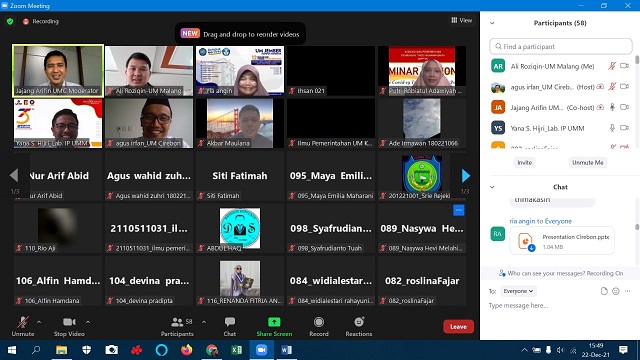Toggle microphone for Ali Roziqin-UM Malang (Me)
The image size is (640, 360).
(x=612, y=66)
